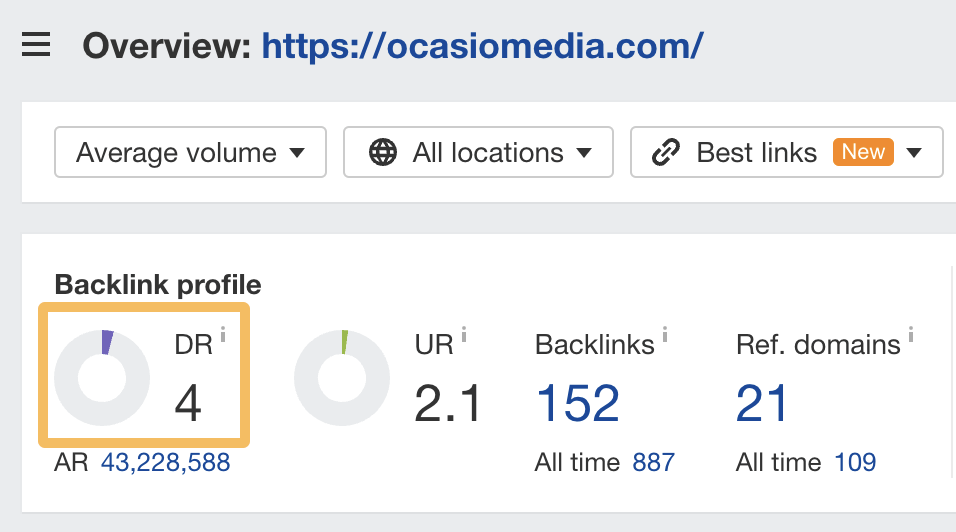Click the 21 referring domains count
This screenshot has height=532, width=956.
pos(762,403)
